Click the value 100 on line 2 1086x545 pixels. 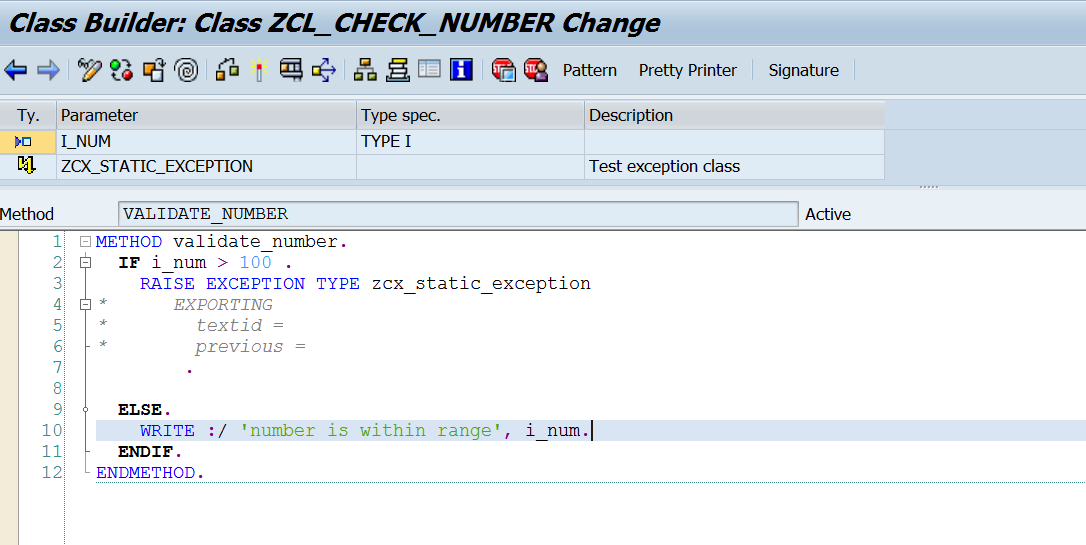(256, 262)
